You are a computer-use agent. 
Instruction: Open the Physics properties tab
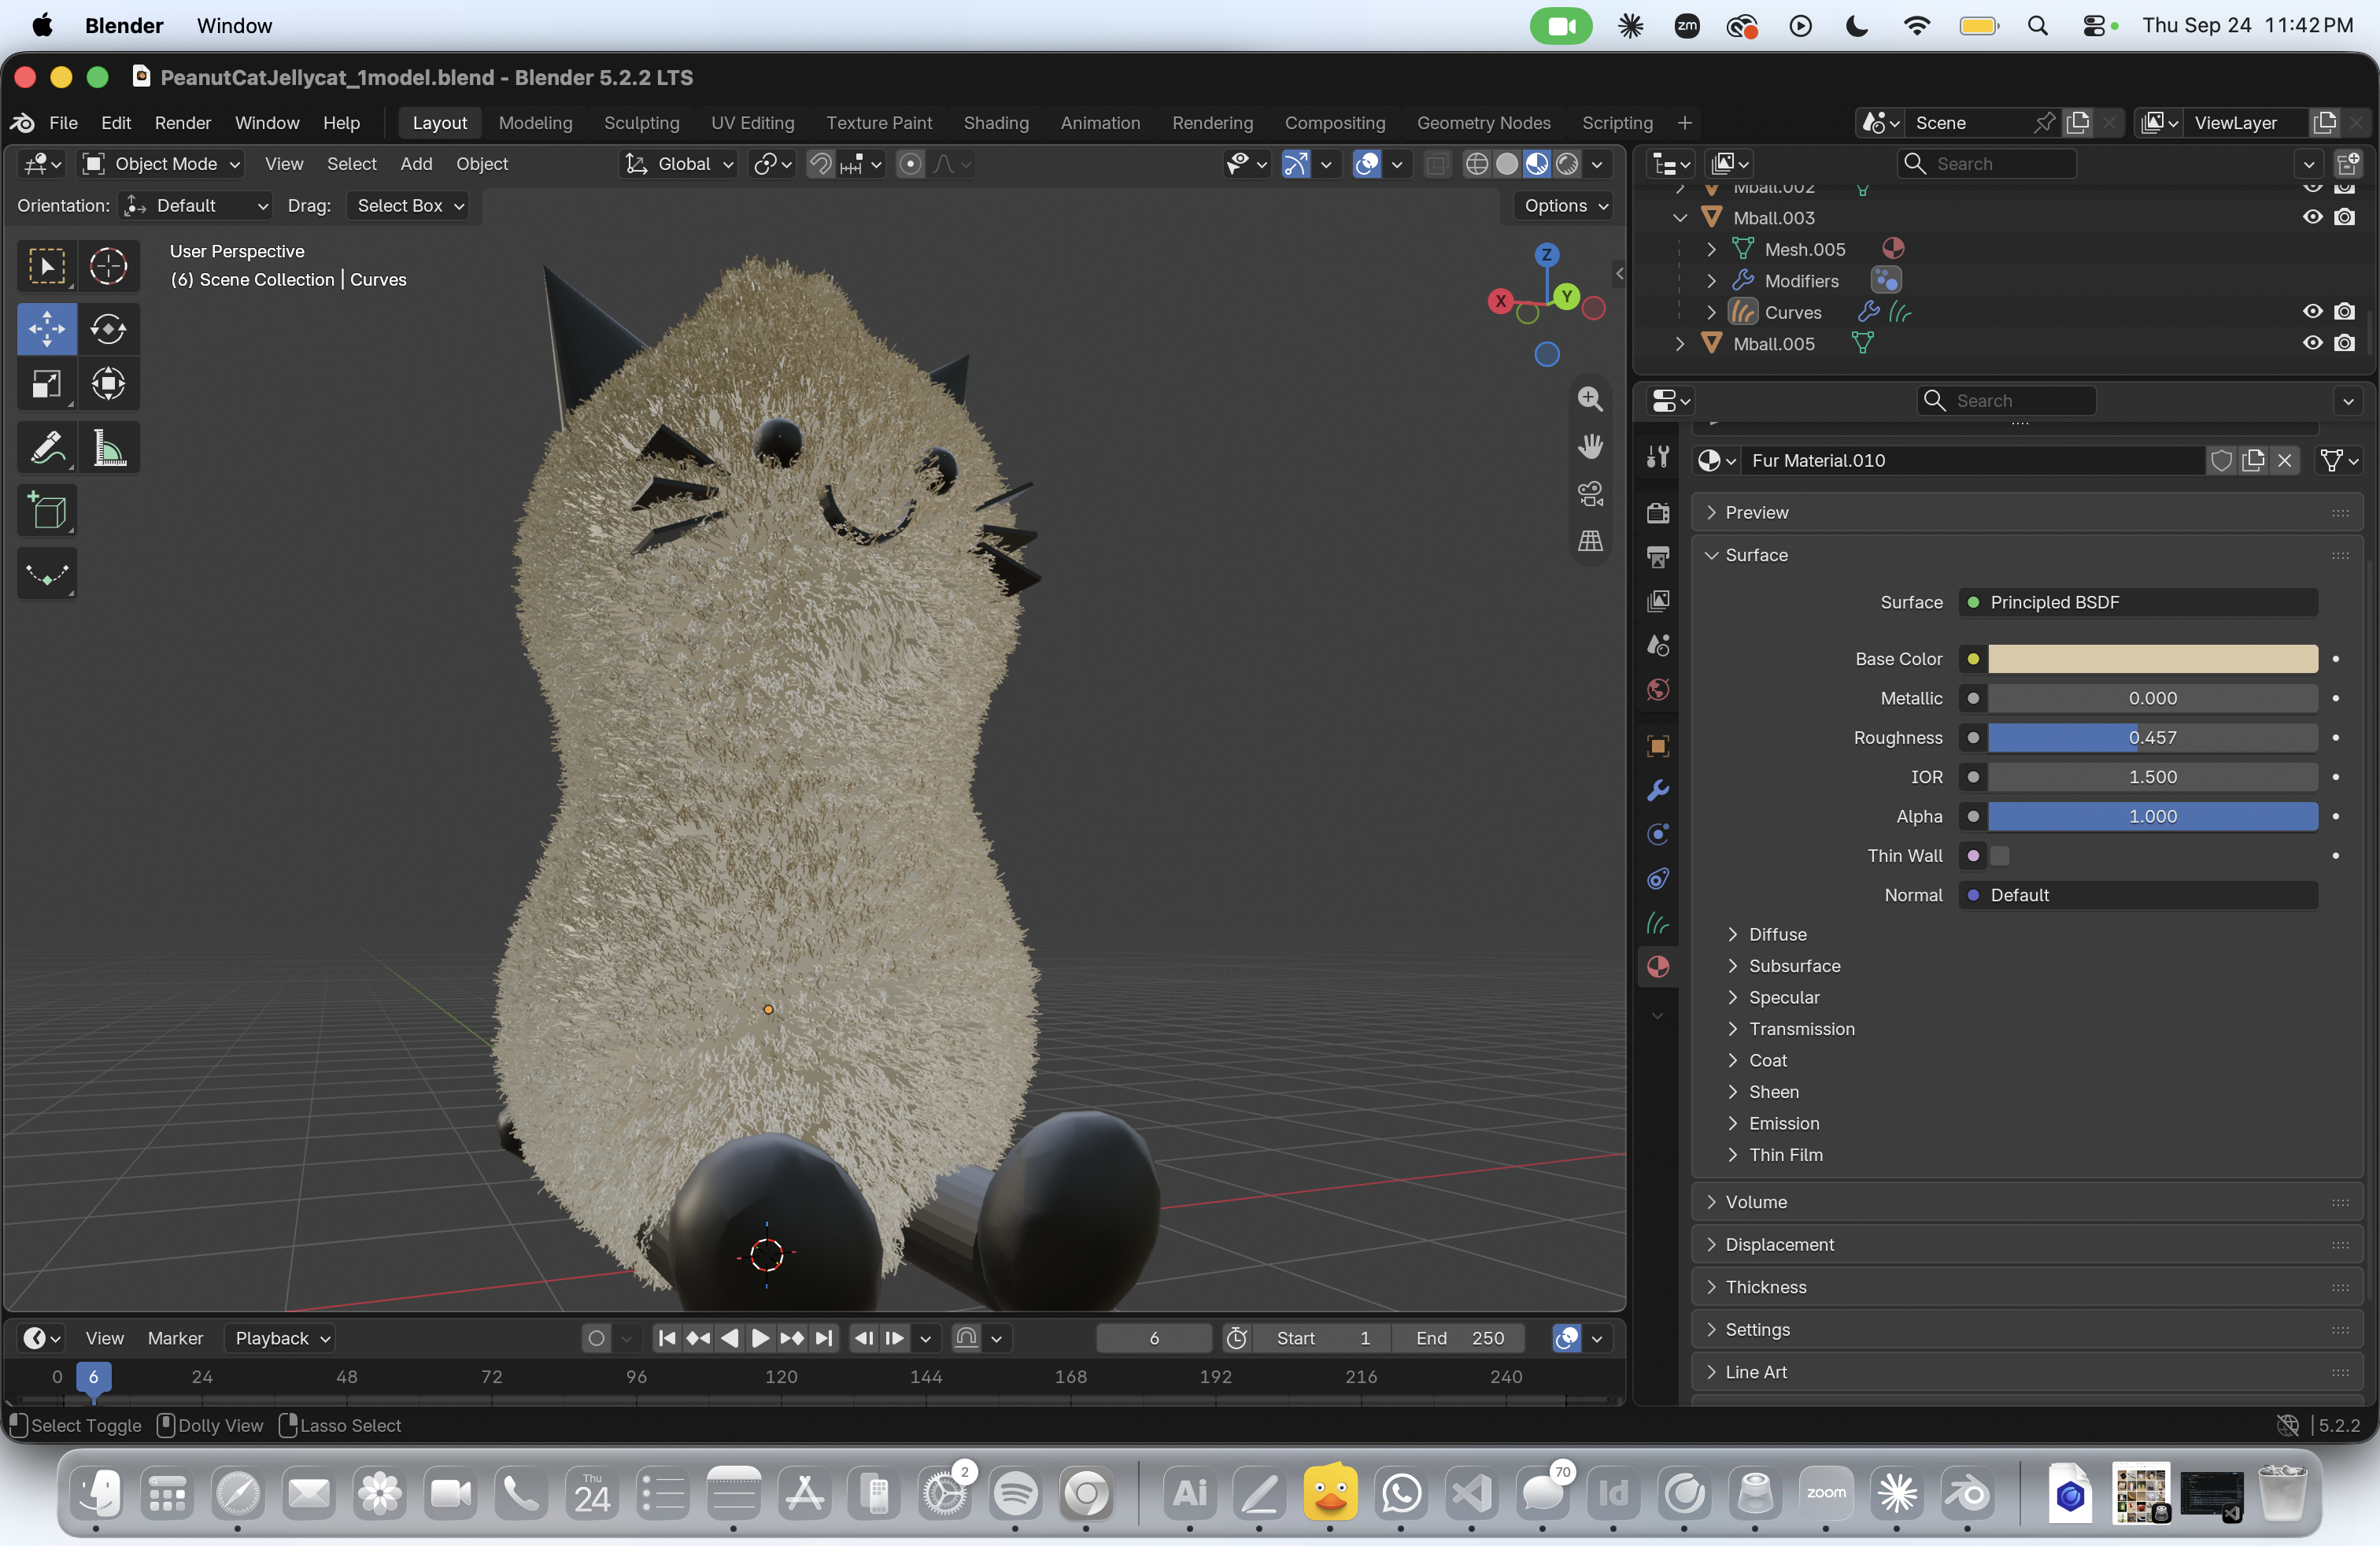point(1658,834)
